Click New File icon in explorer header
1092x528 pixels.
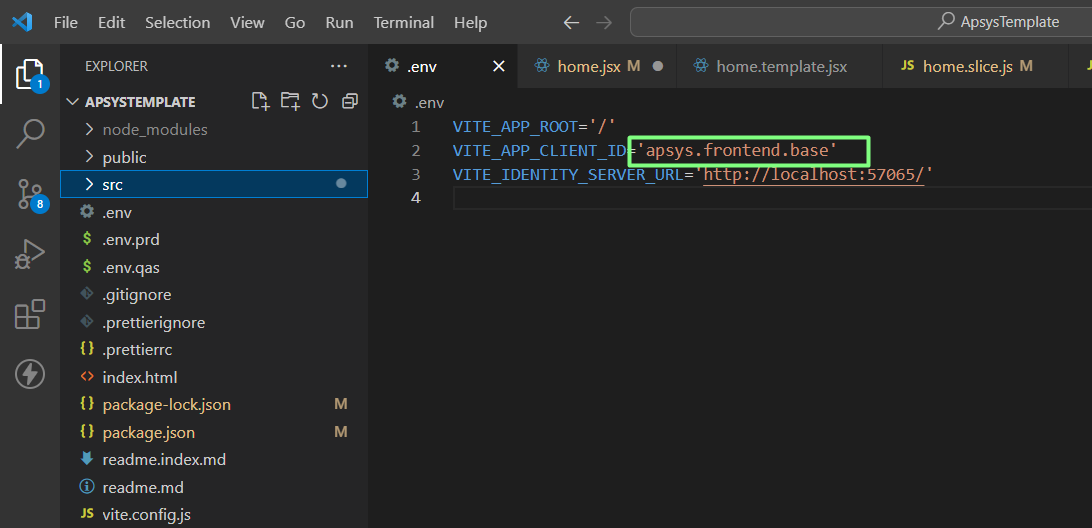(260, 101)
